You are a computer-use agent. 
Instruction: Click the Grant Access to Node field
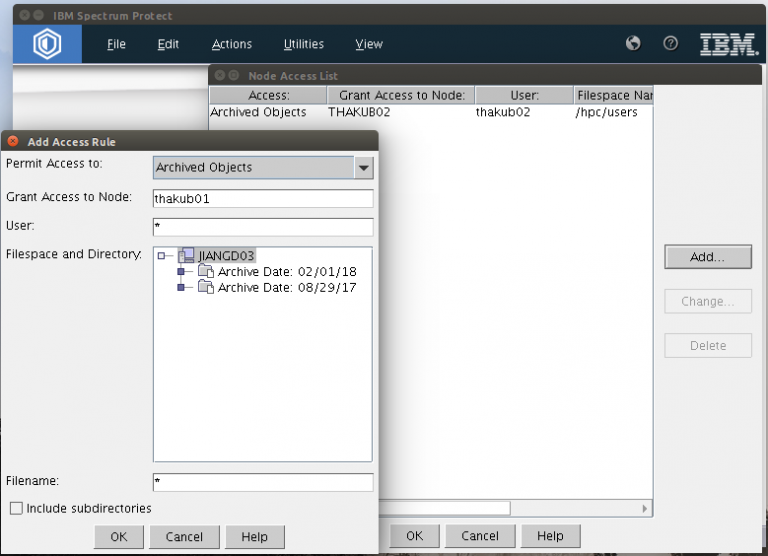263,198
